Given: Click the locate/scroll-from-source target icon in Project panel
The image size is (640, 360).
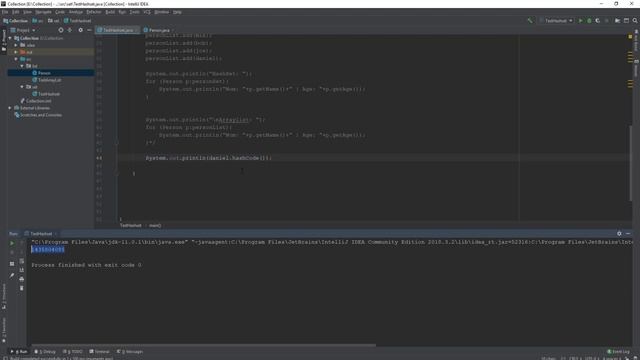Looking at the screenshot, I should pyautogui.click(x=61, y=30).
